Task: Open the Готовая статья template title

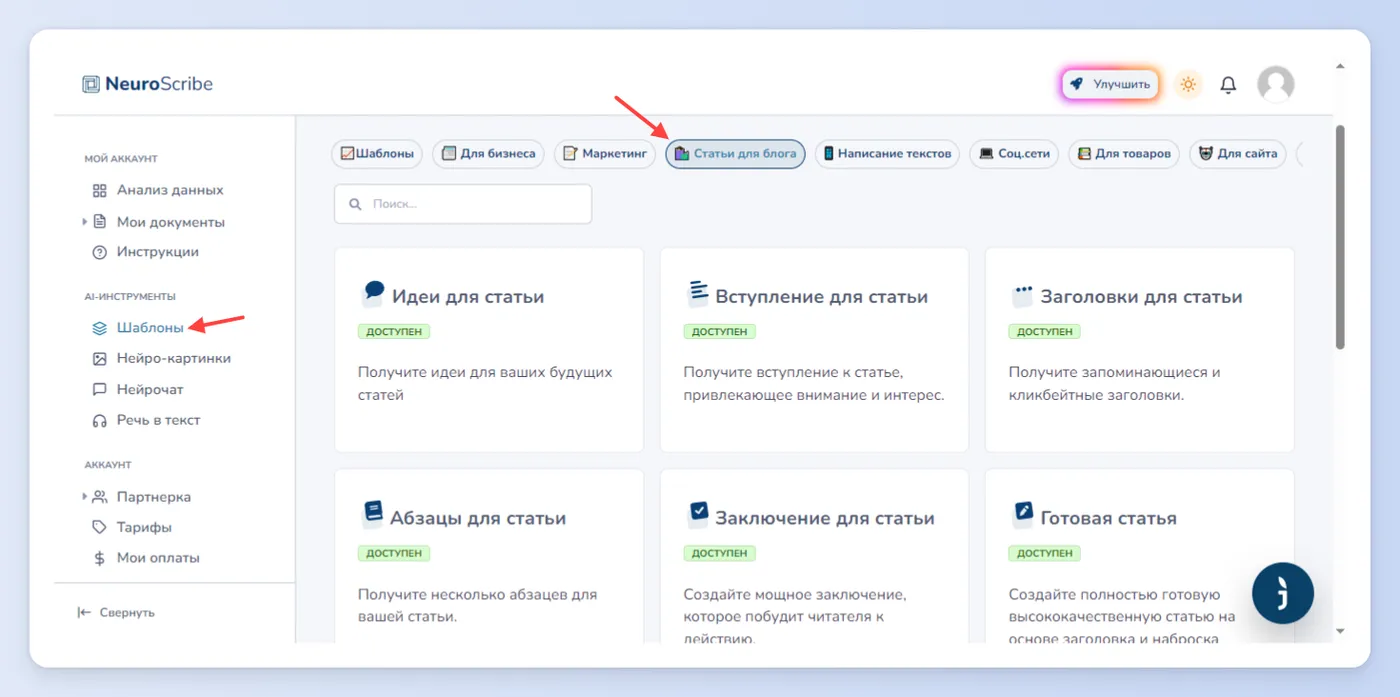Action: pos(1108,518)
